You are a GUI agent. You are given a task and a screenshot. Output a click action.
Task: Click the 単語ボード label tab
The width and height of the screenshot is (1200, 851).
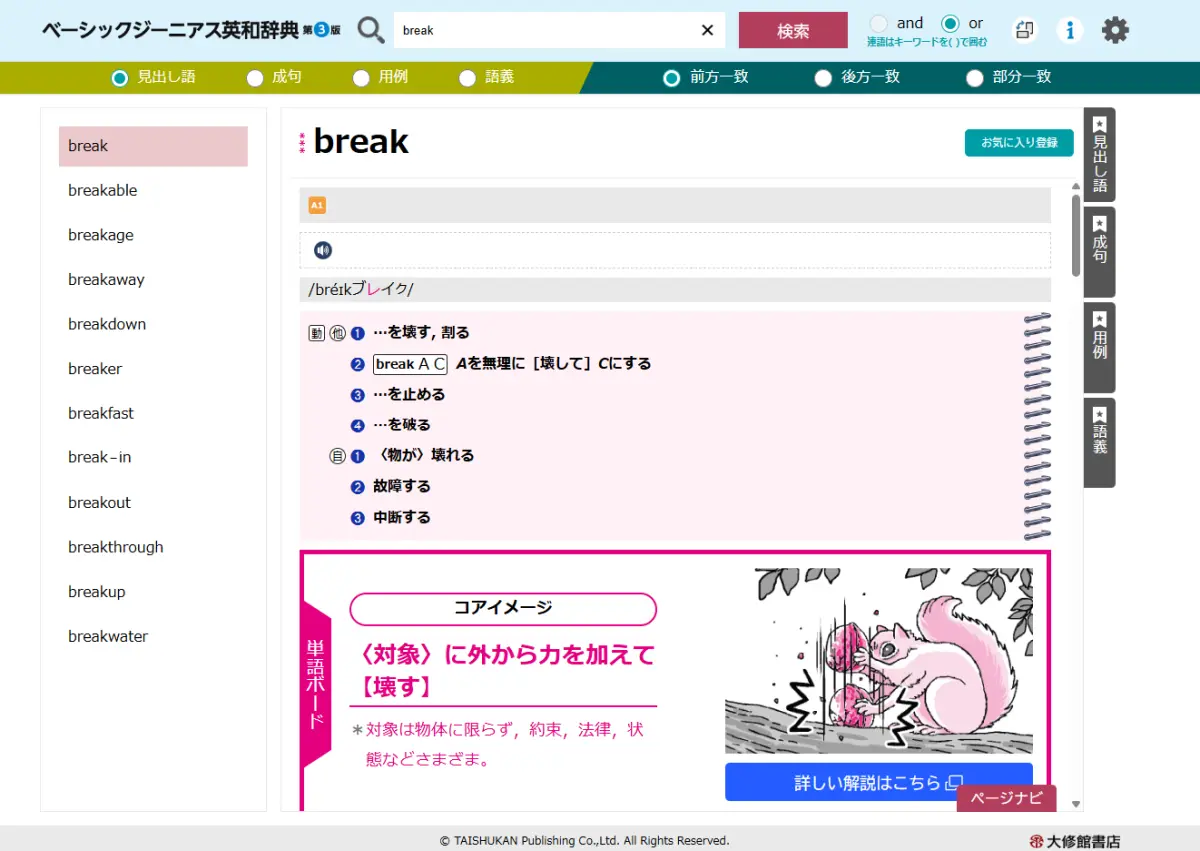tap(315, 685)
